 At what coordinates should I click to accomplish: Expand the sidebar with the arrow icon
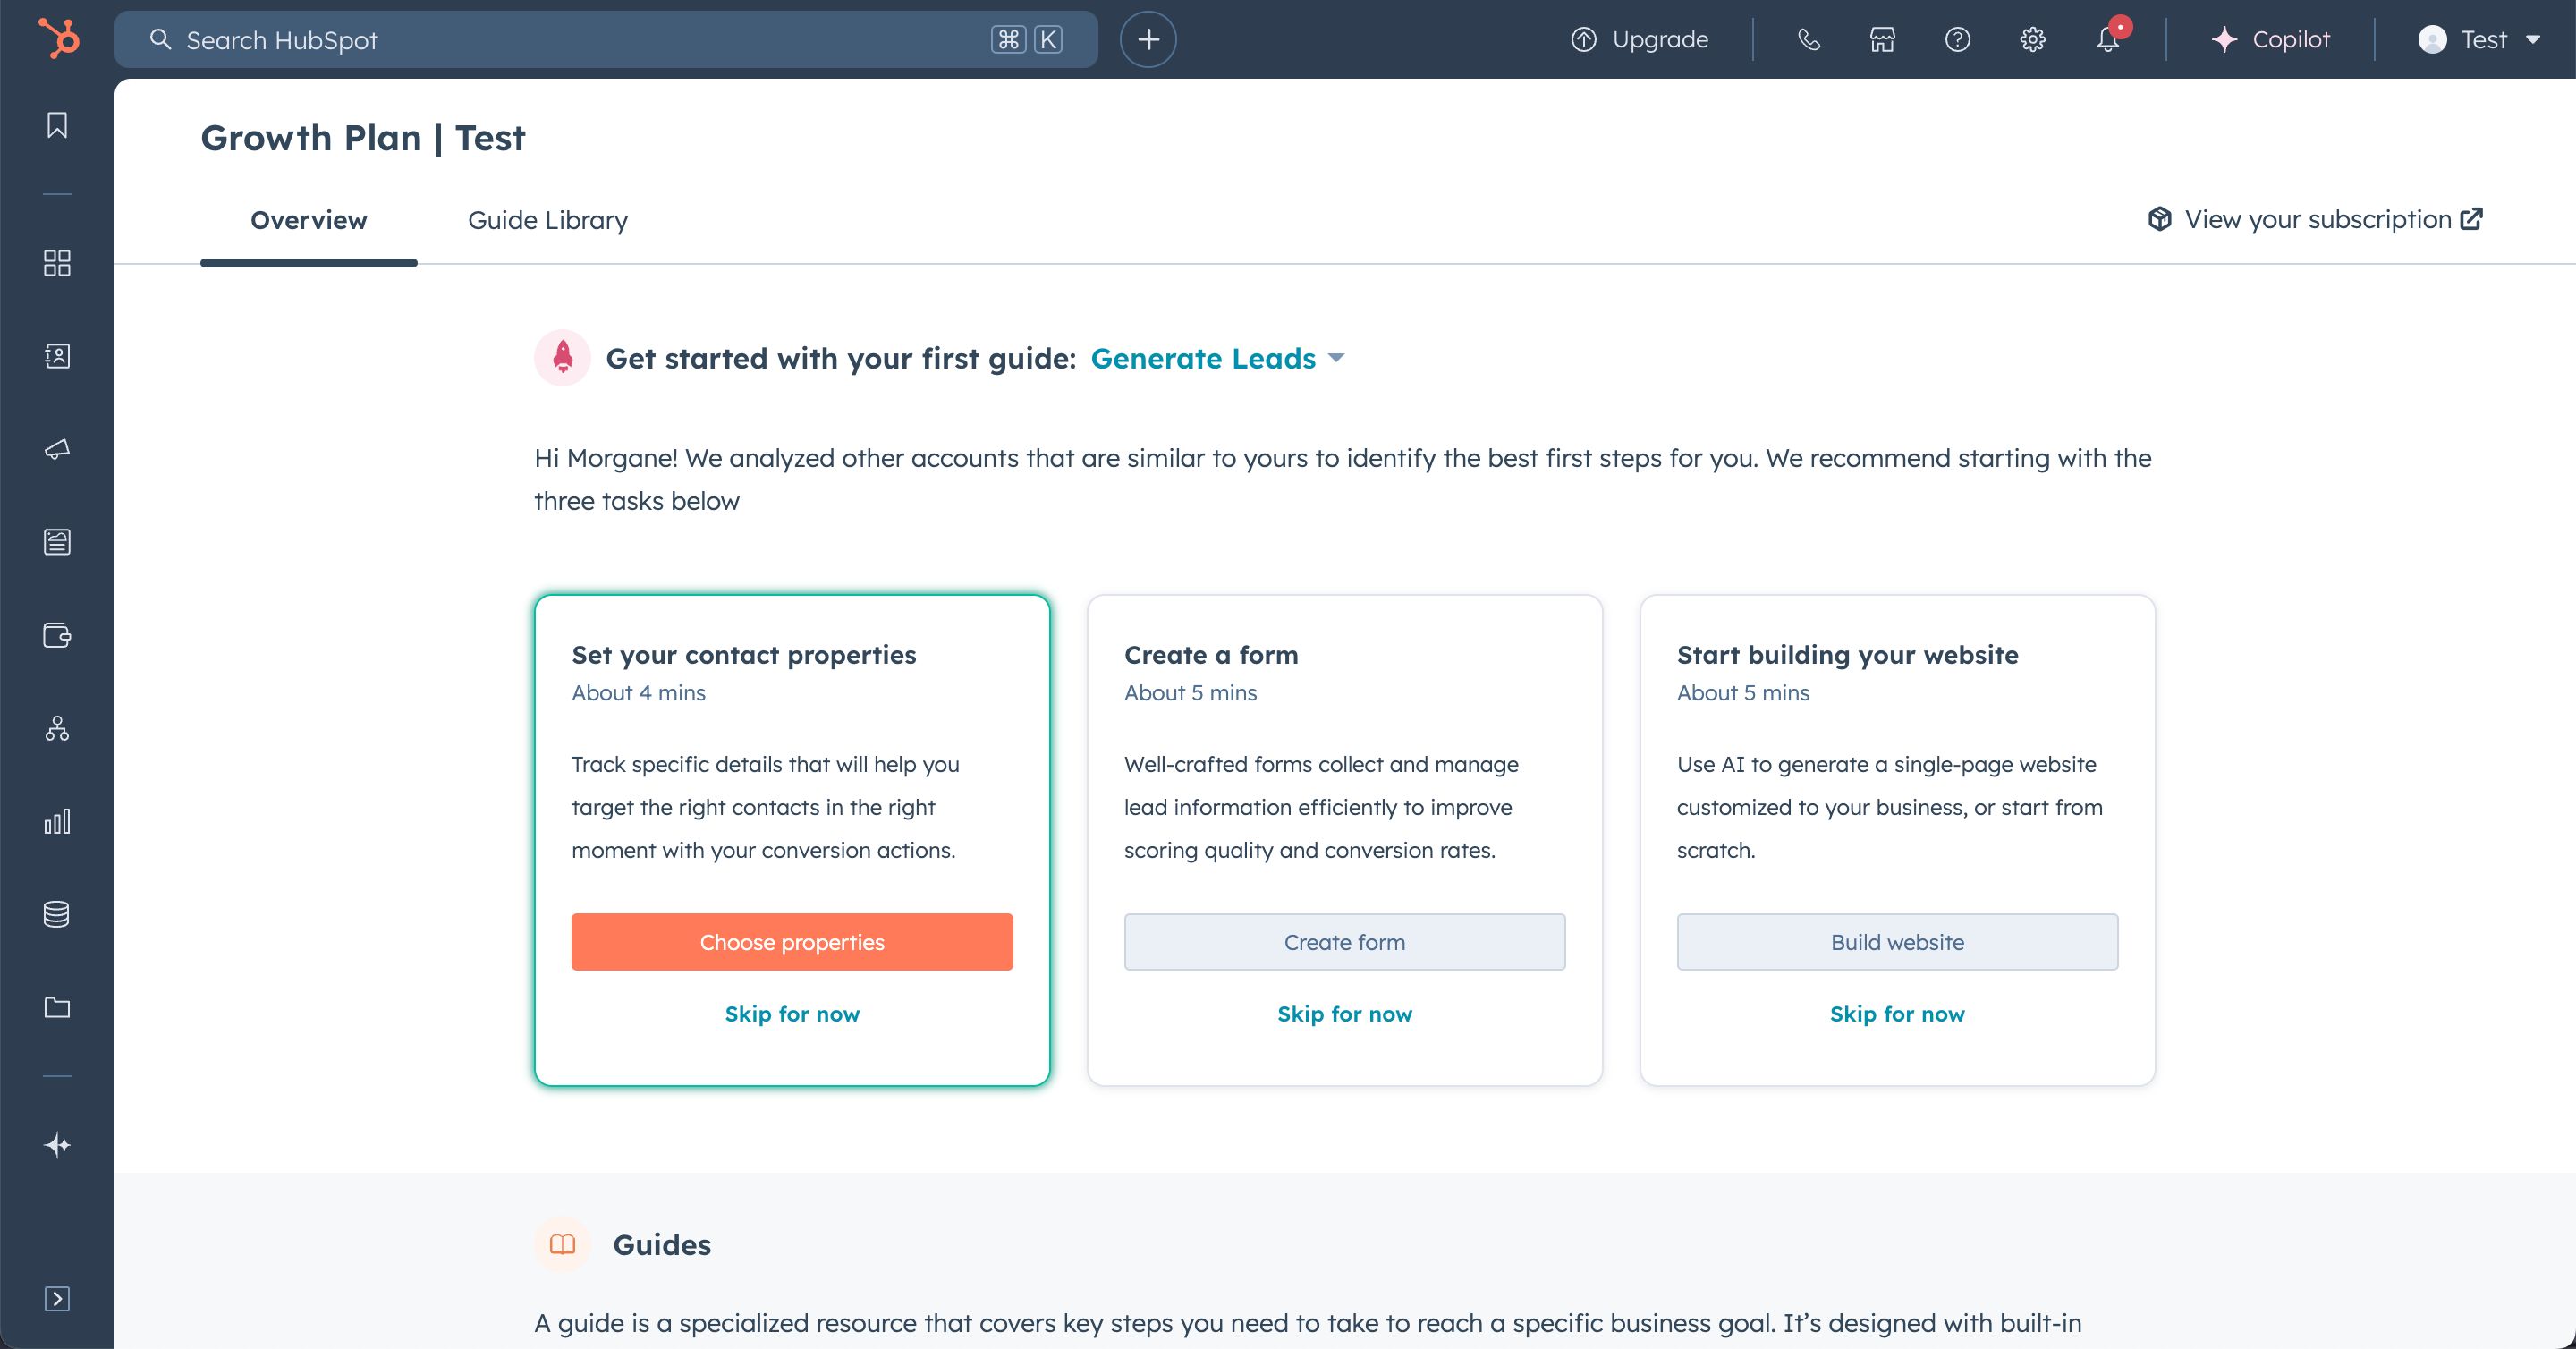tap(57, 1298)
